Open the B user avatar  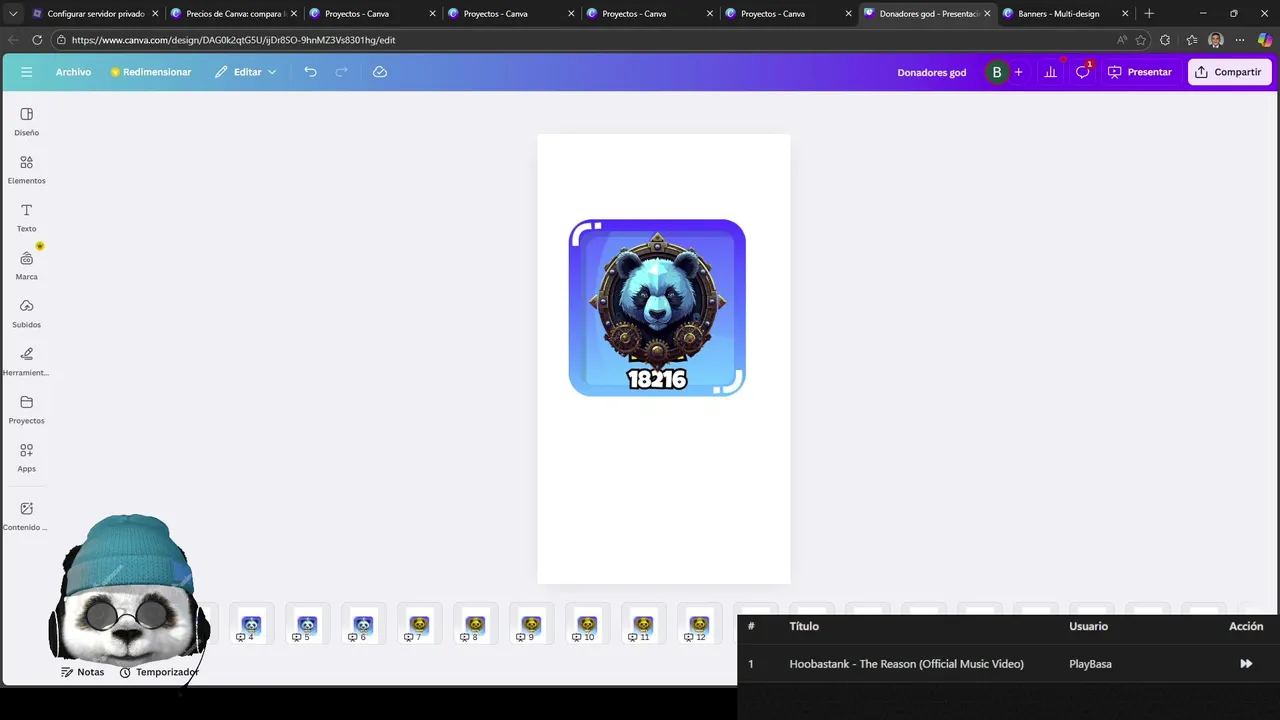[x=996, y=72]
